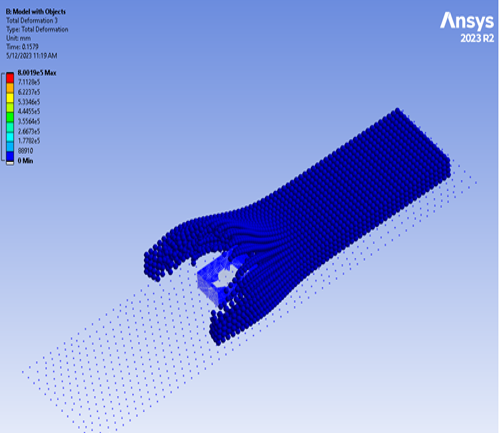Click the 0 Min legend label
This screenshot has width=499, height=433.
25,161
